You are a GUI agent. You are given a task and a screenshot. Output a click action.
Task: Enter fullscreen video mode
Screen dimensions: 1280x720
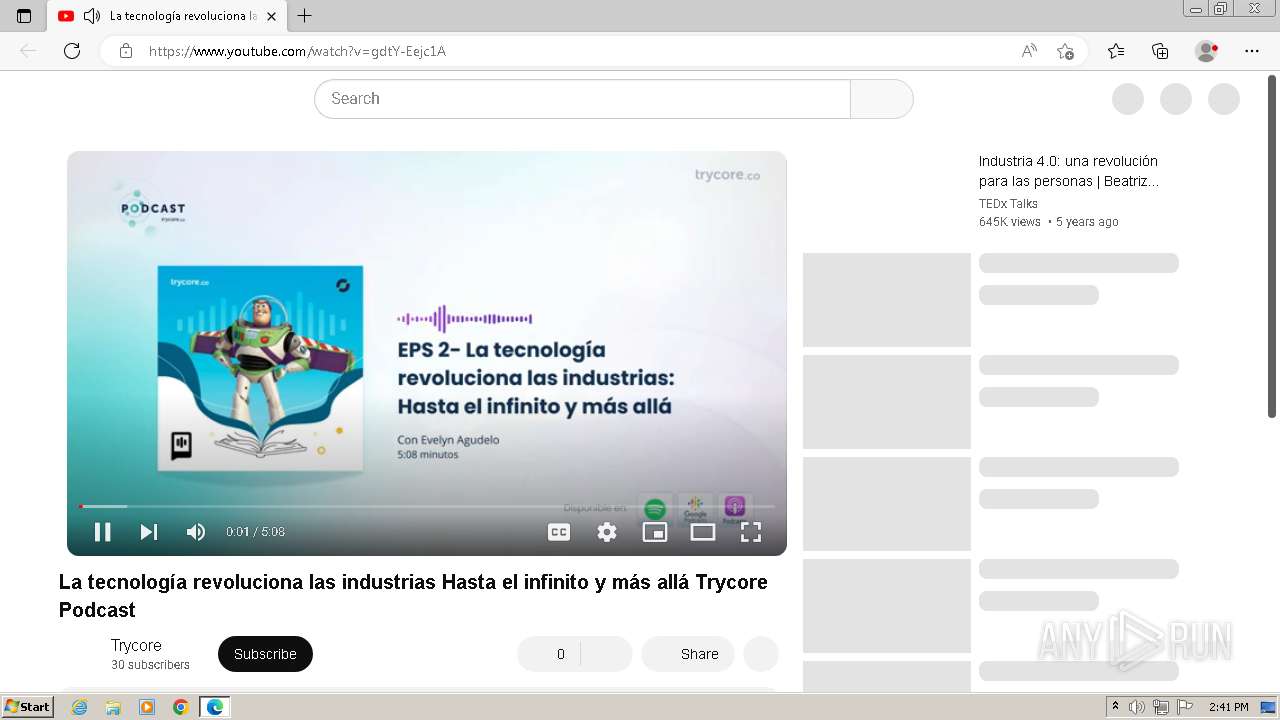click(751, 532)
